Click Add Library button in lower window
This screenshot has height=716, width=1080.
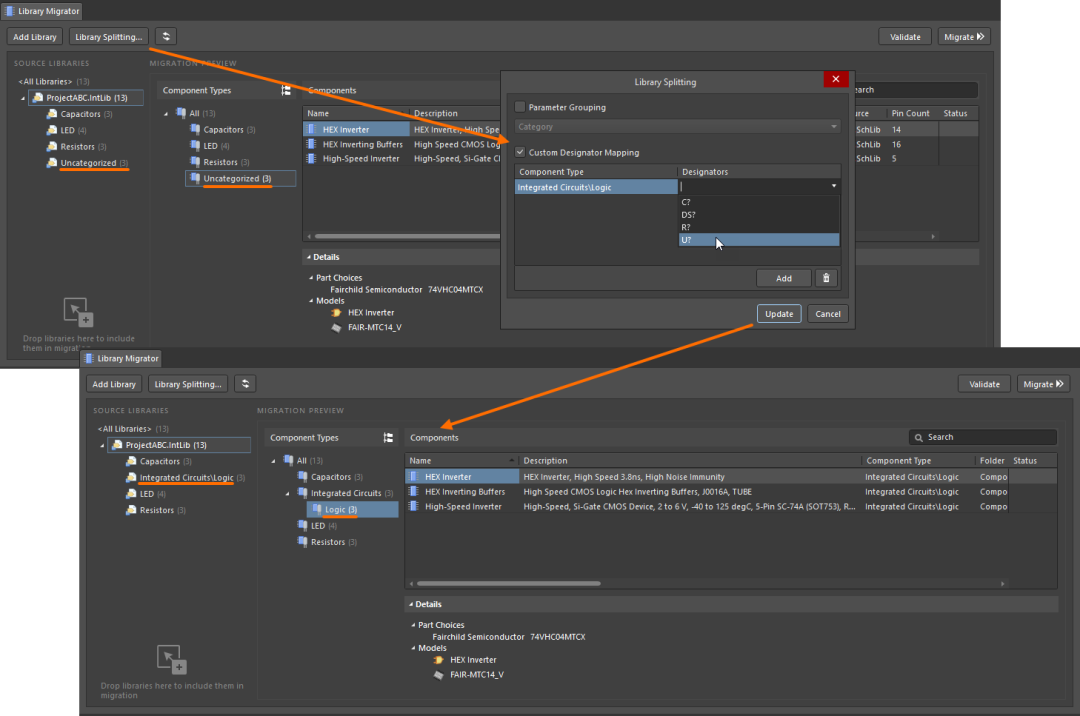(114, 384)
